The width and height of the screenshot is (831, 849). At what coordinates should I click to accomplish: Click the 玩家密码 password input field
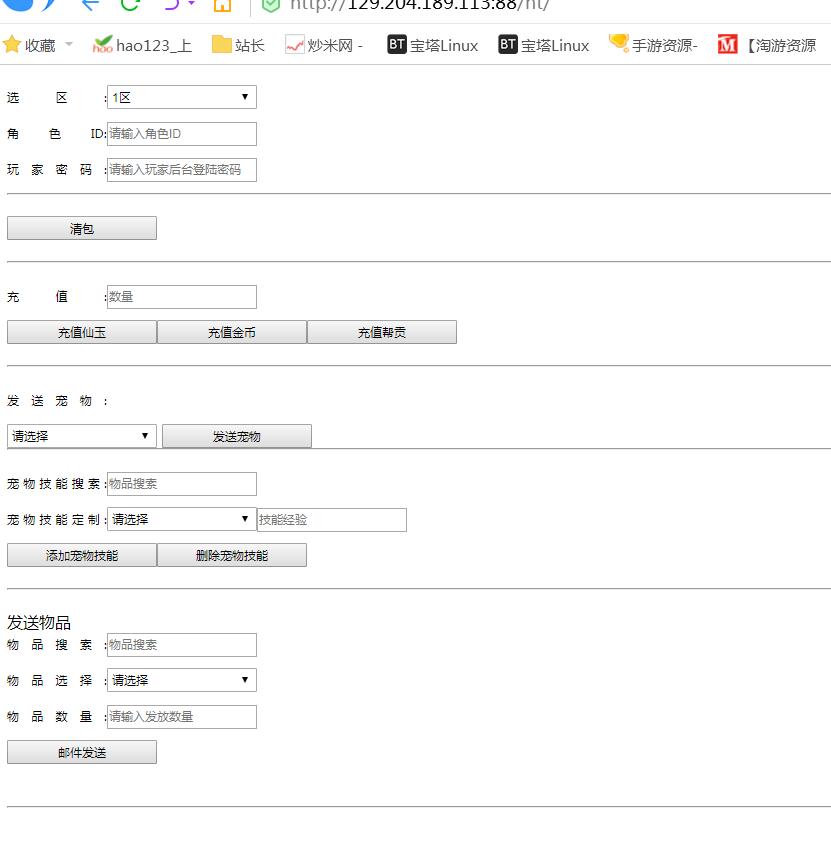[181, 170]
